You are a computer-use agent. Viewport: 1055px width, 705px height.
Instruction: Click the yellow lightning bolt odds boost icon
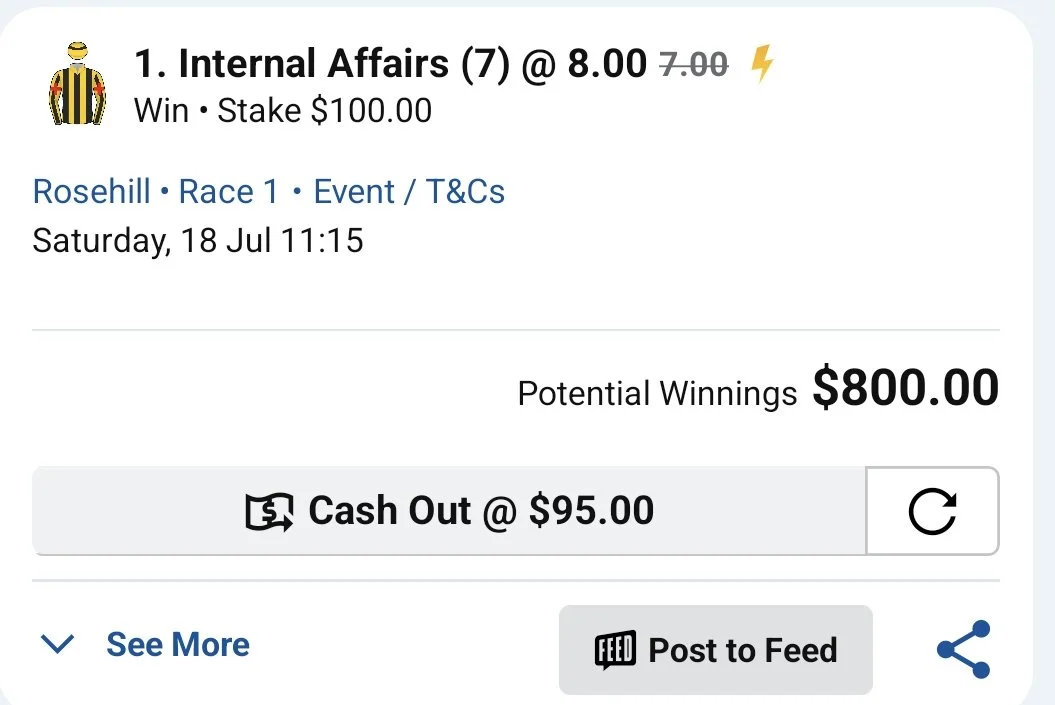pyautogui.click(x=762, y=63)
